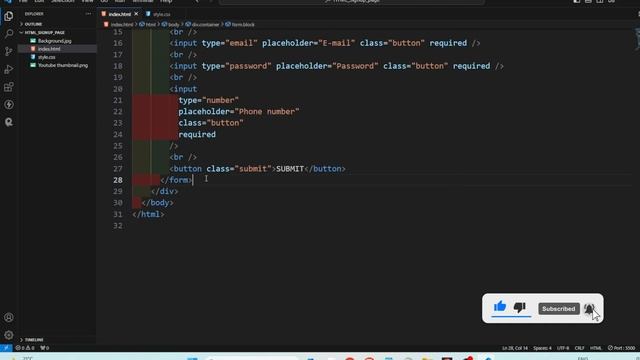
Task: Expand the Timeline section
Action: point(34,340)
